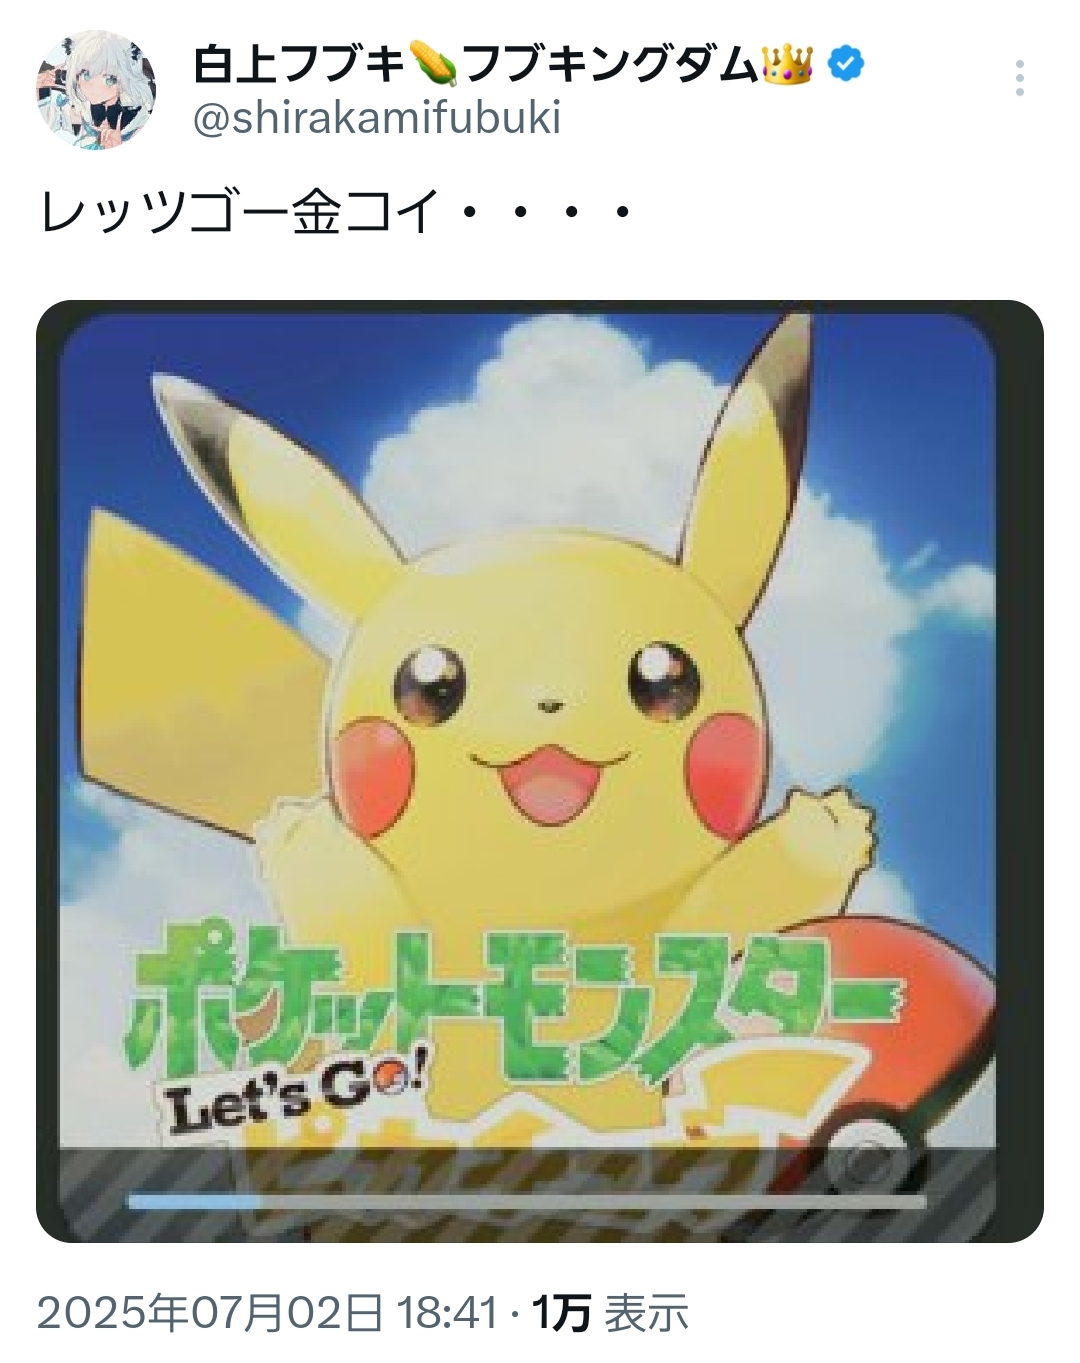Click the フブキングダム part of the name
Viewport: 1080px width, 1363px height.
[610, 66]
